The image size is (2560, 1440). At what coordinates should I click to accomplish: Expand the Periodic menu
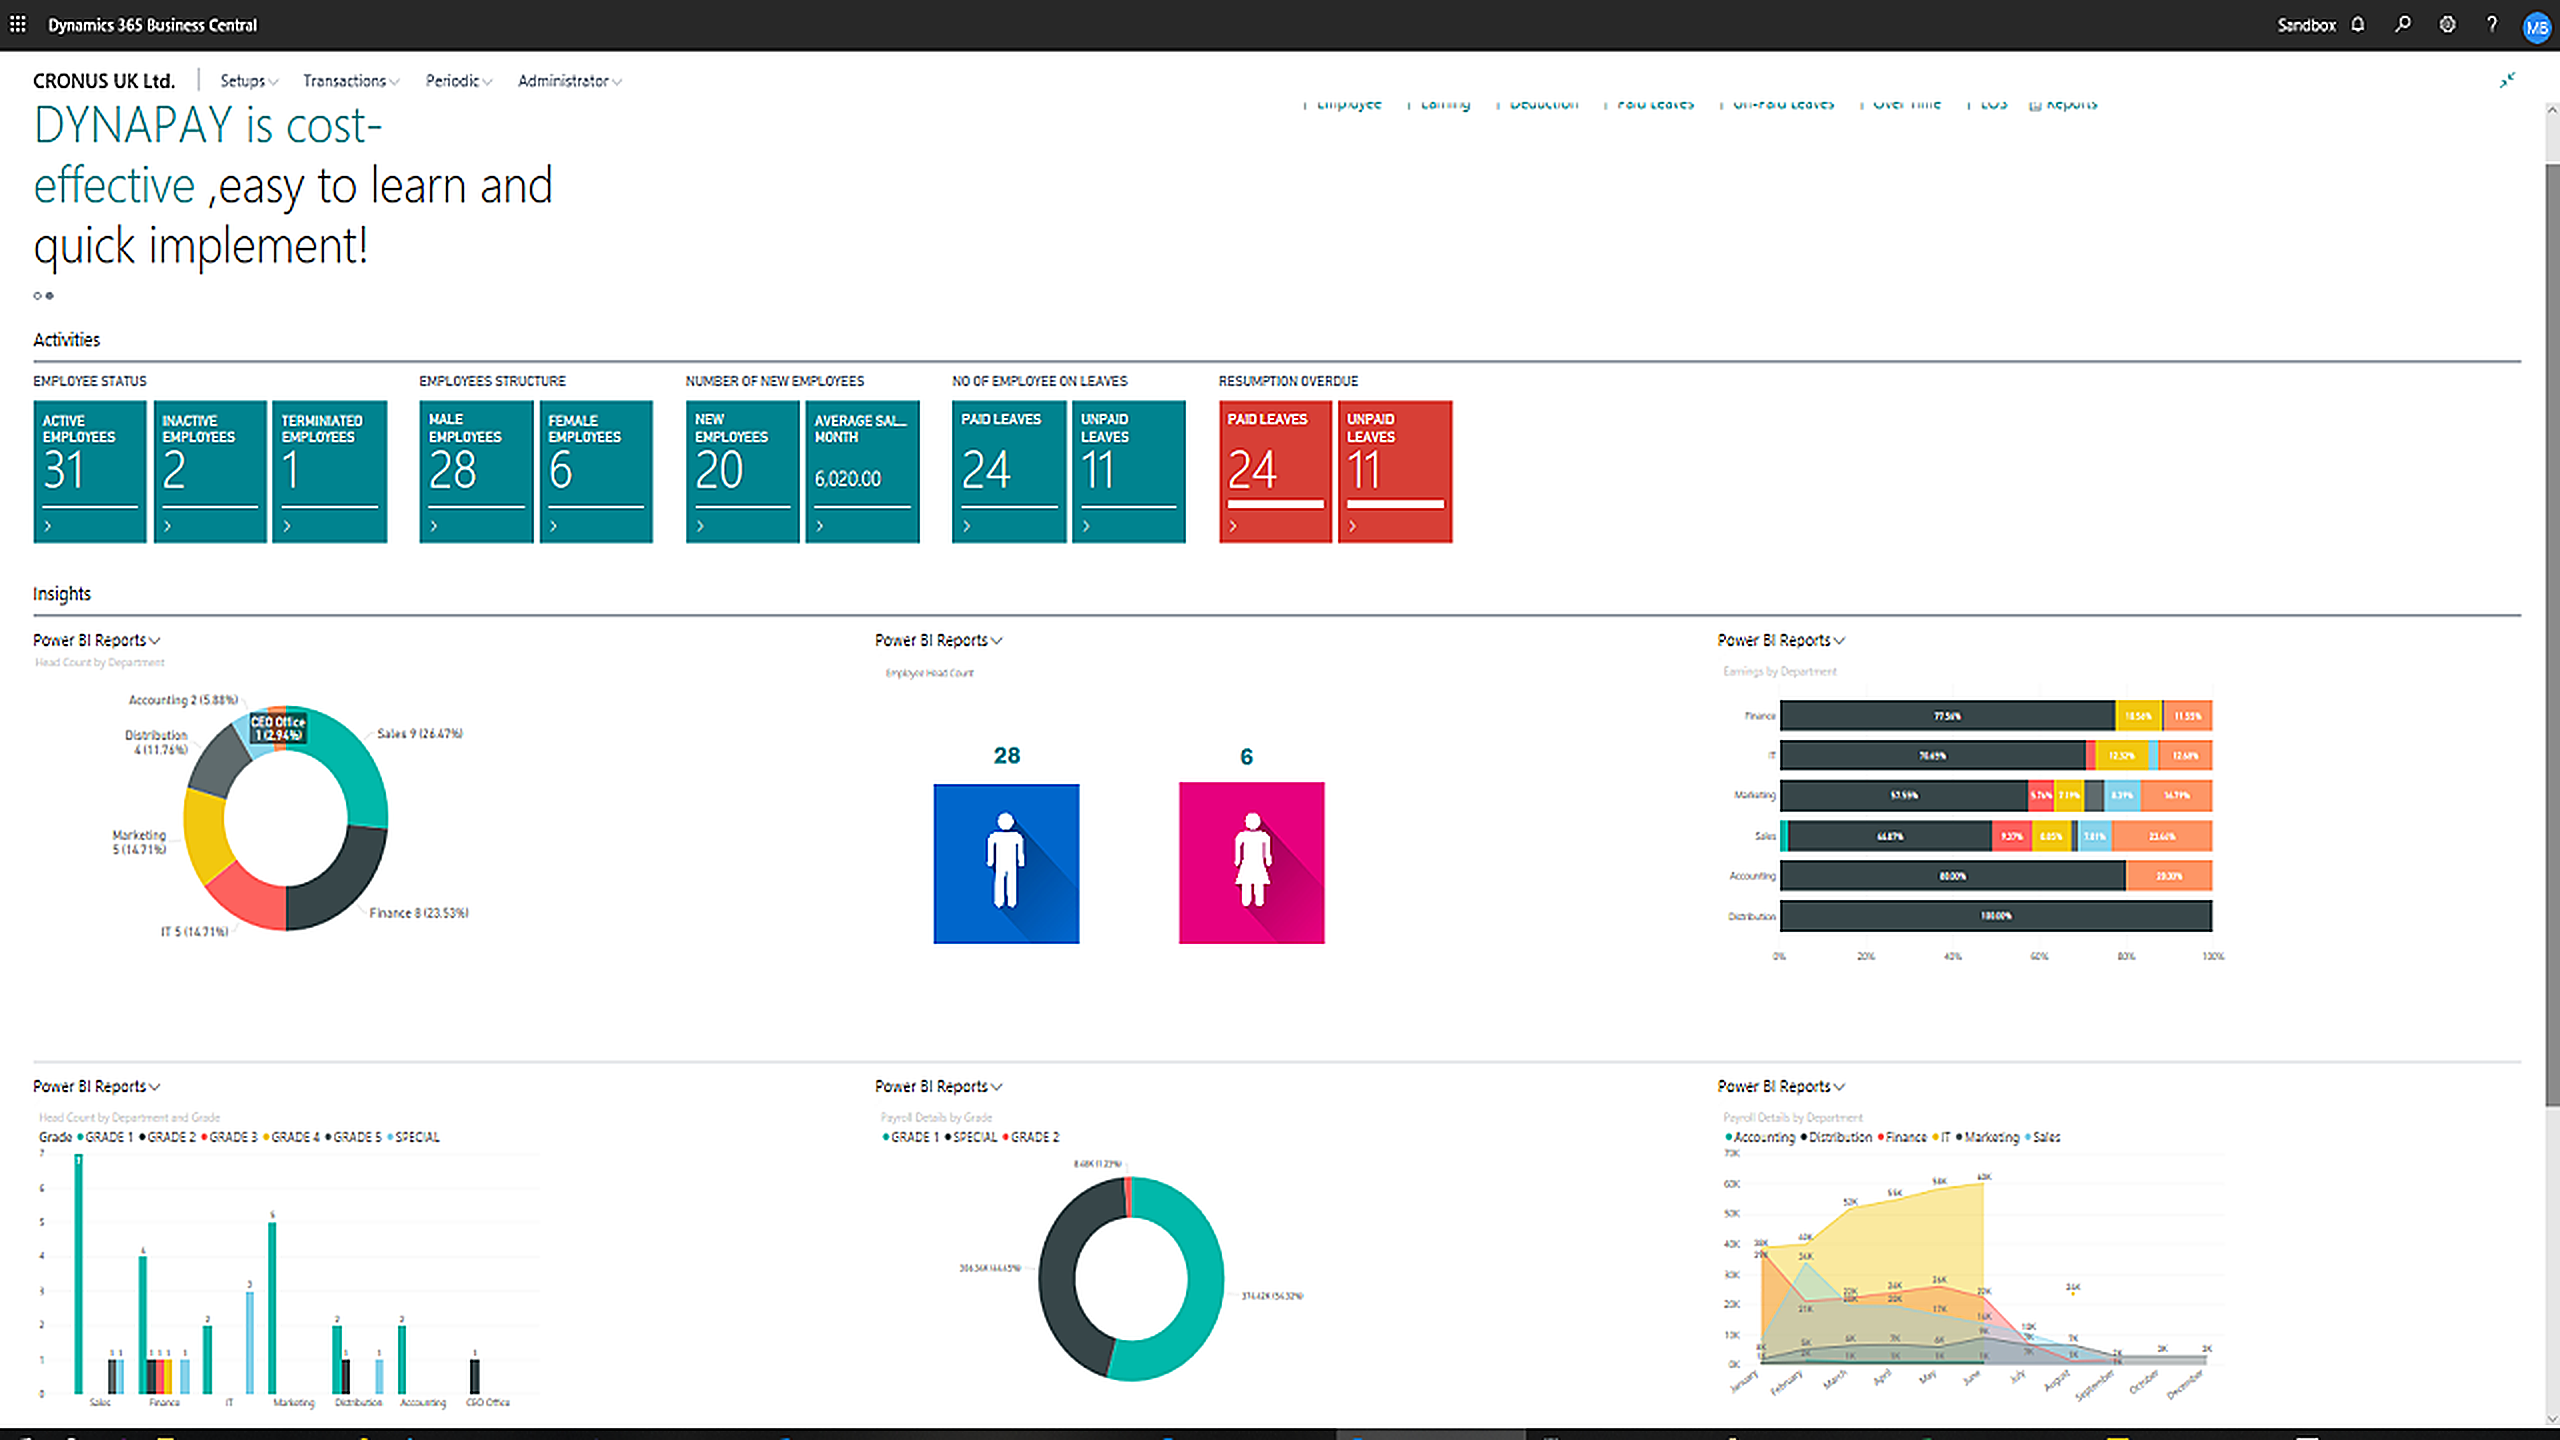click(x=459, y=81)
